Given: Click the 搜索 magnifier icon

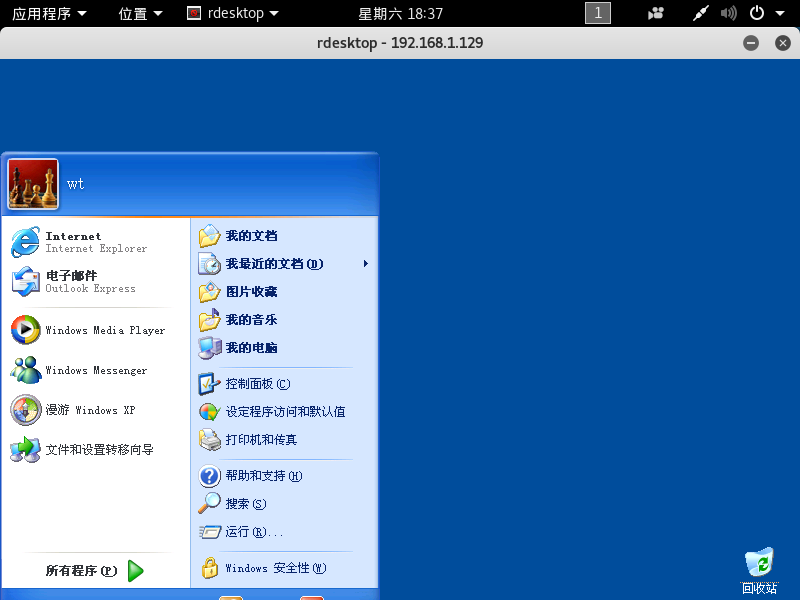Looking at the screenshot, I should tap(209, 504).
